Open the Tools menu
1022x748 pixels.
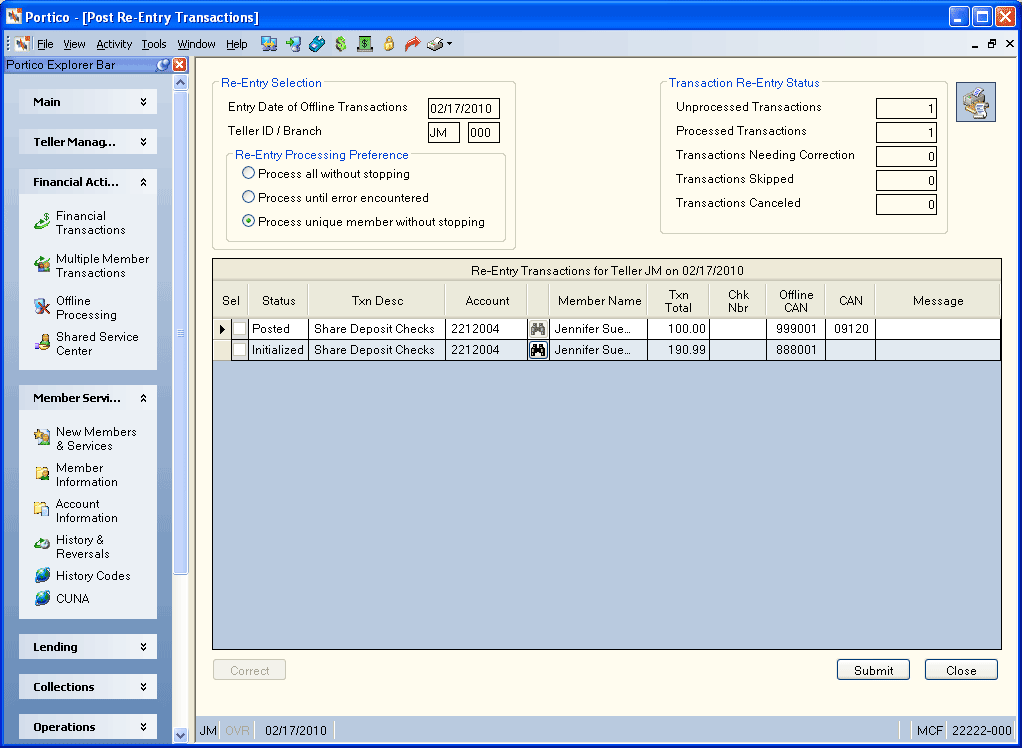pos(154,44)
